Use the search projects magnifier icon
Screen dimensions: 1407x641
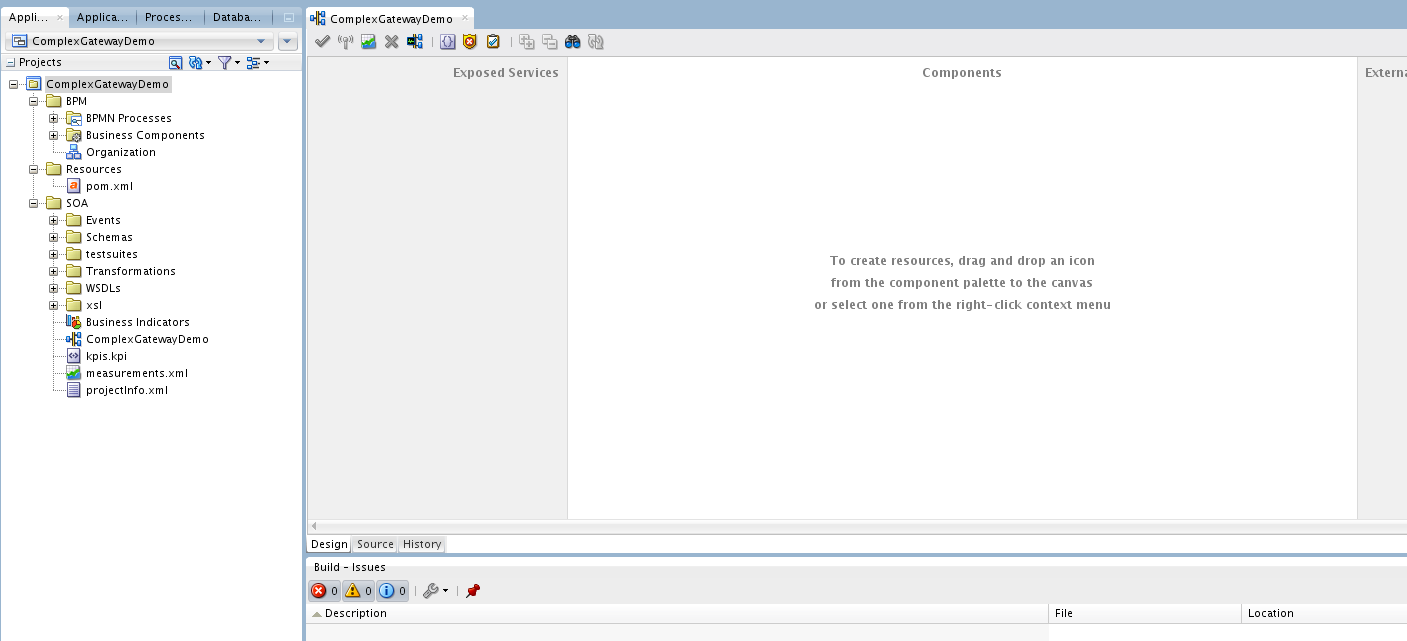177,63
